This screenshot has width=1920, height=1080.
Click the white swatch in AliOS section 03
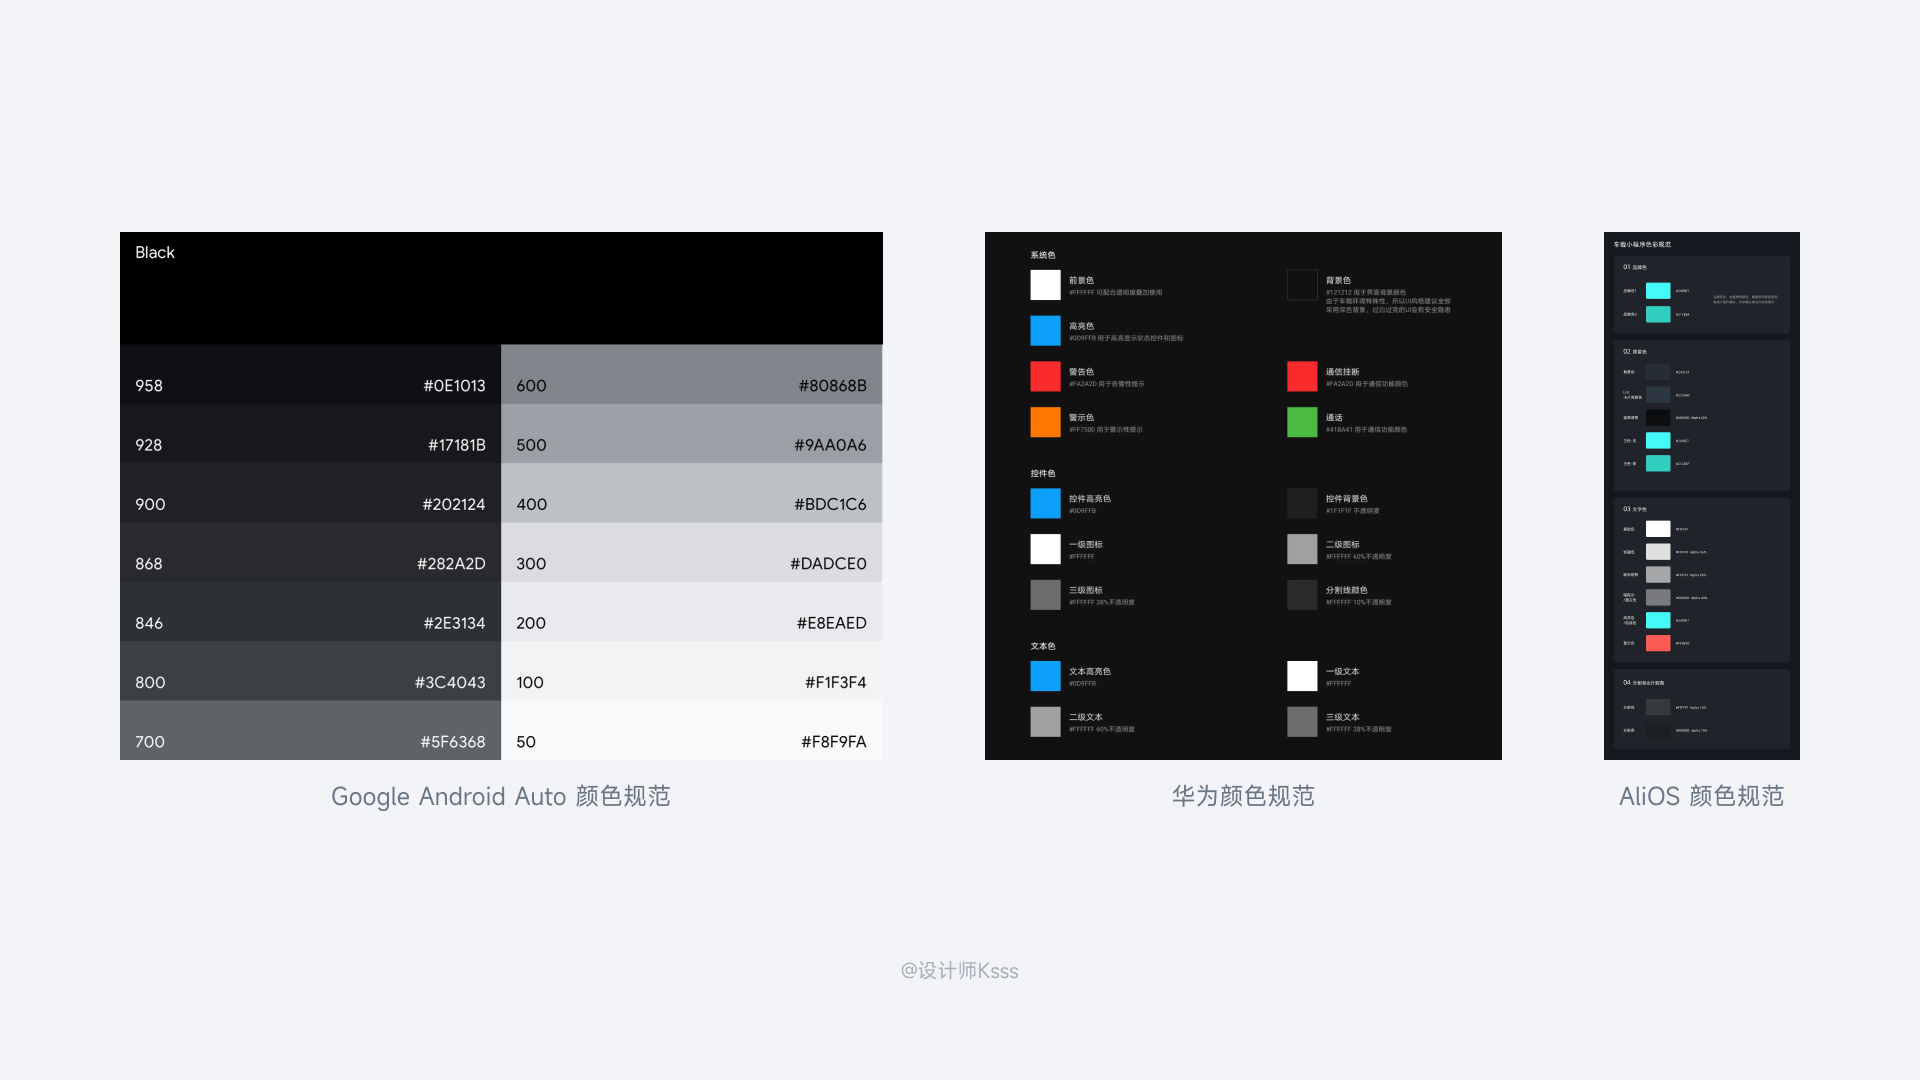pyautogui.click(x=1658, y=529)
